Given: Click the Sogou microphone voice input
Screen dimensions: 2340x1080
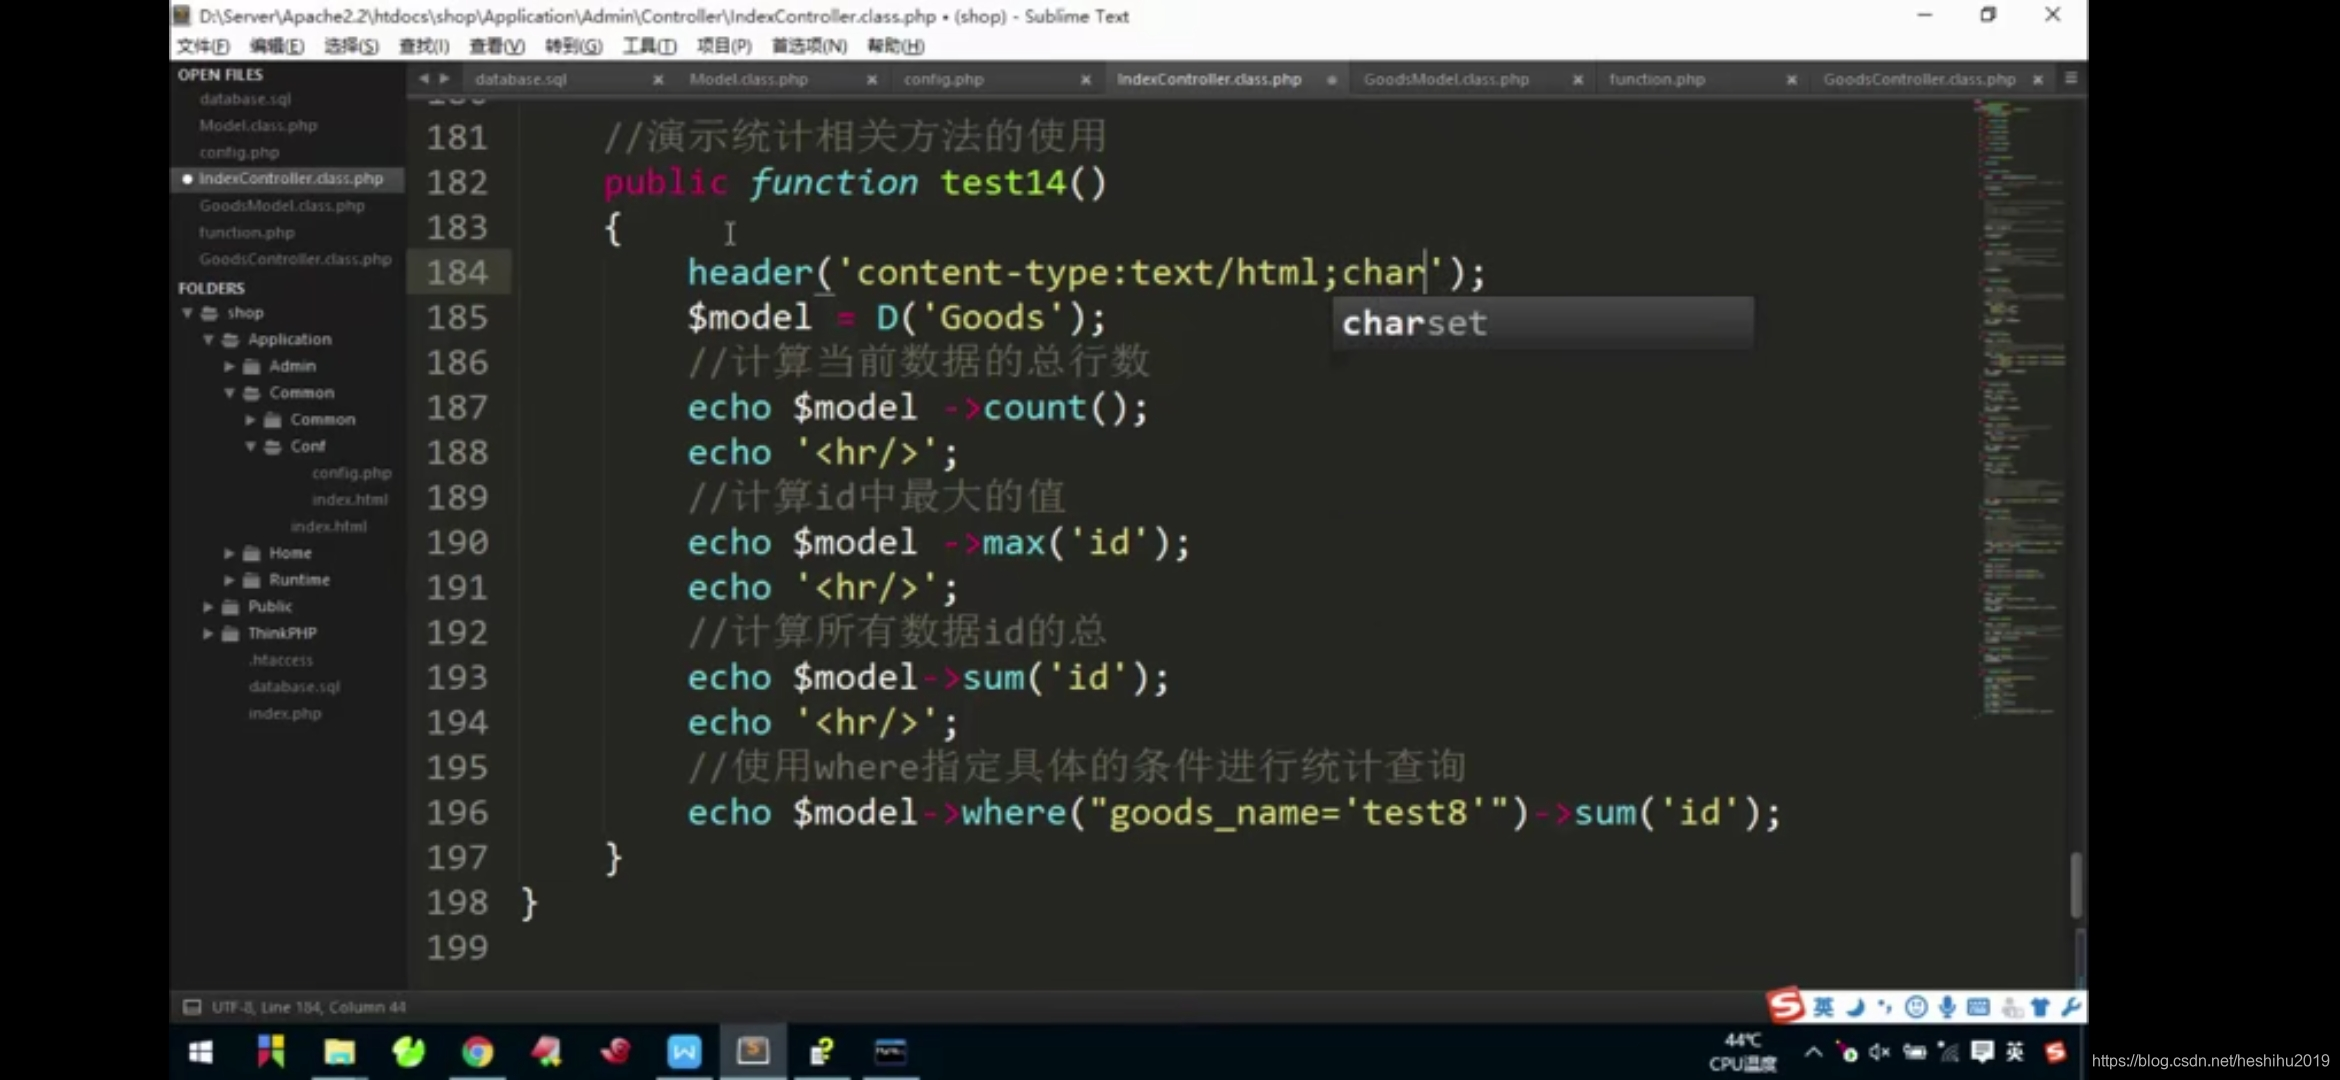Looking at the screenshot, I should pyautogui.click(x=1947, y=1007).
